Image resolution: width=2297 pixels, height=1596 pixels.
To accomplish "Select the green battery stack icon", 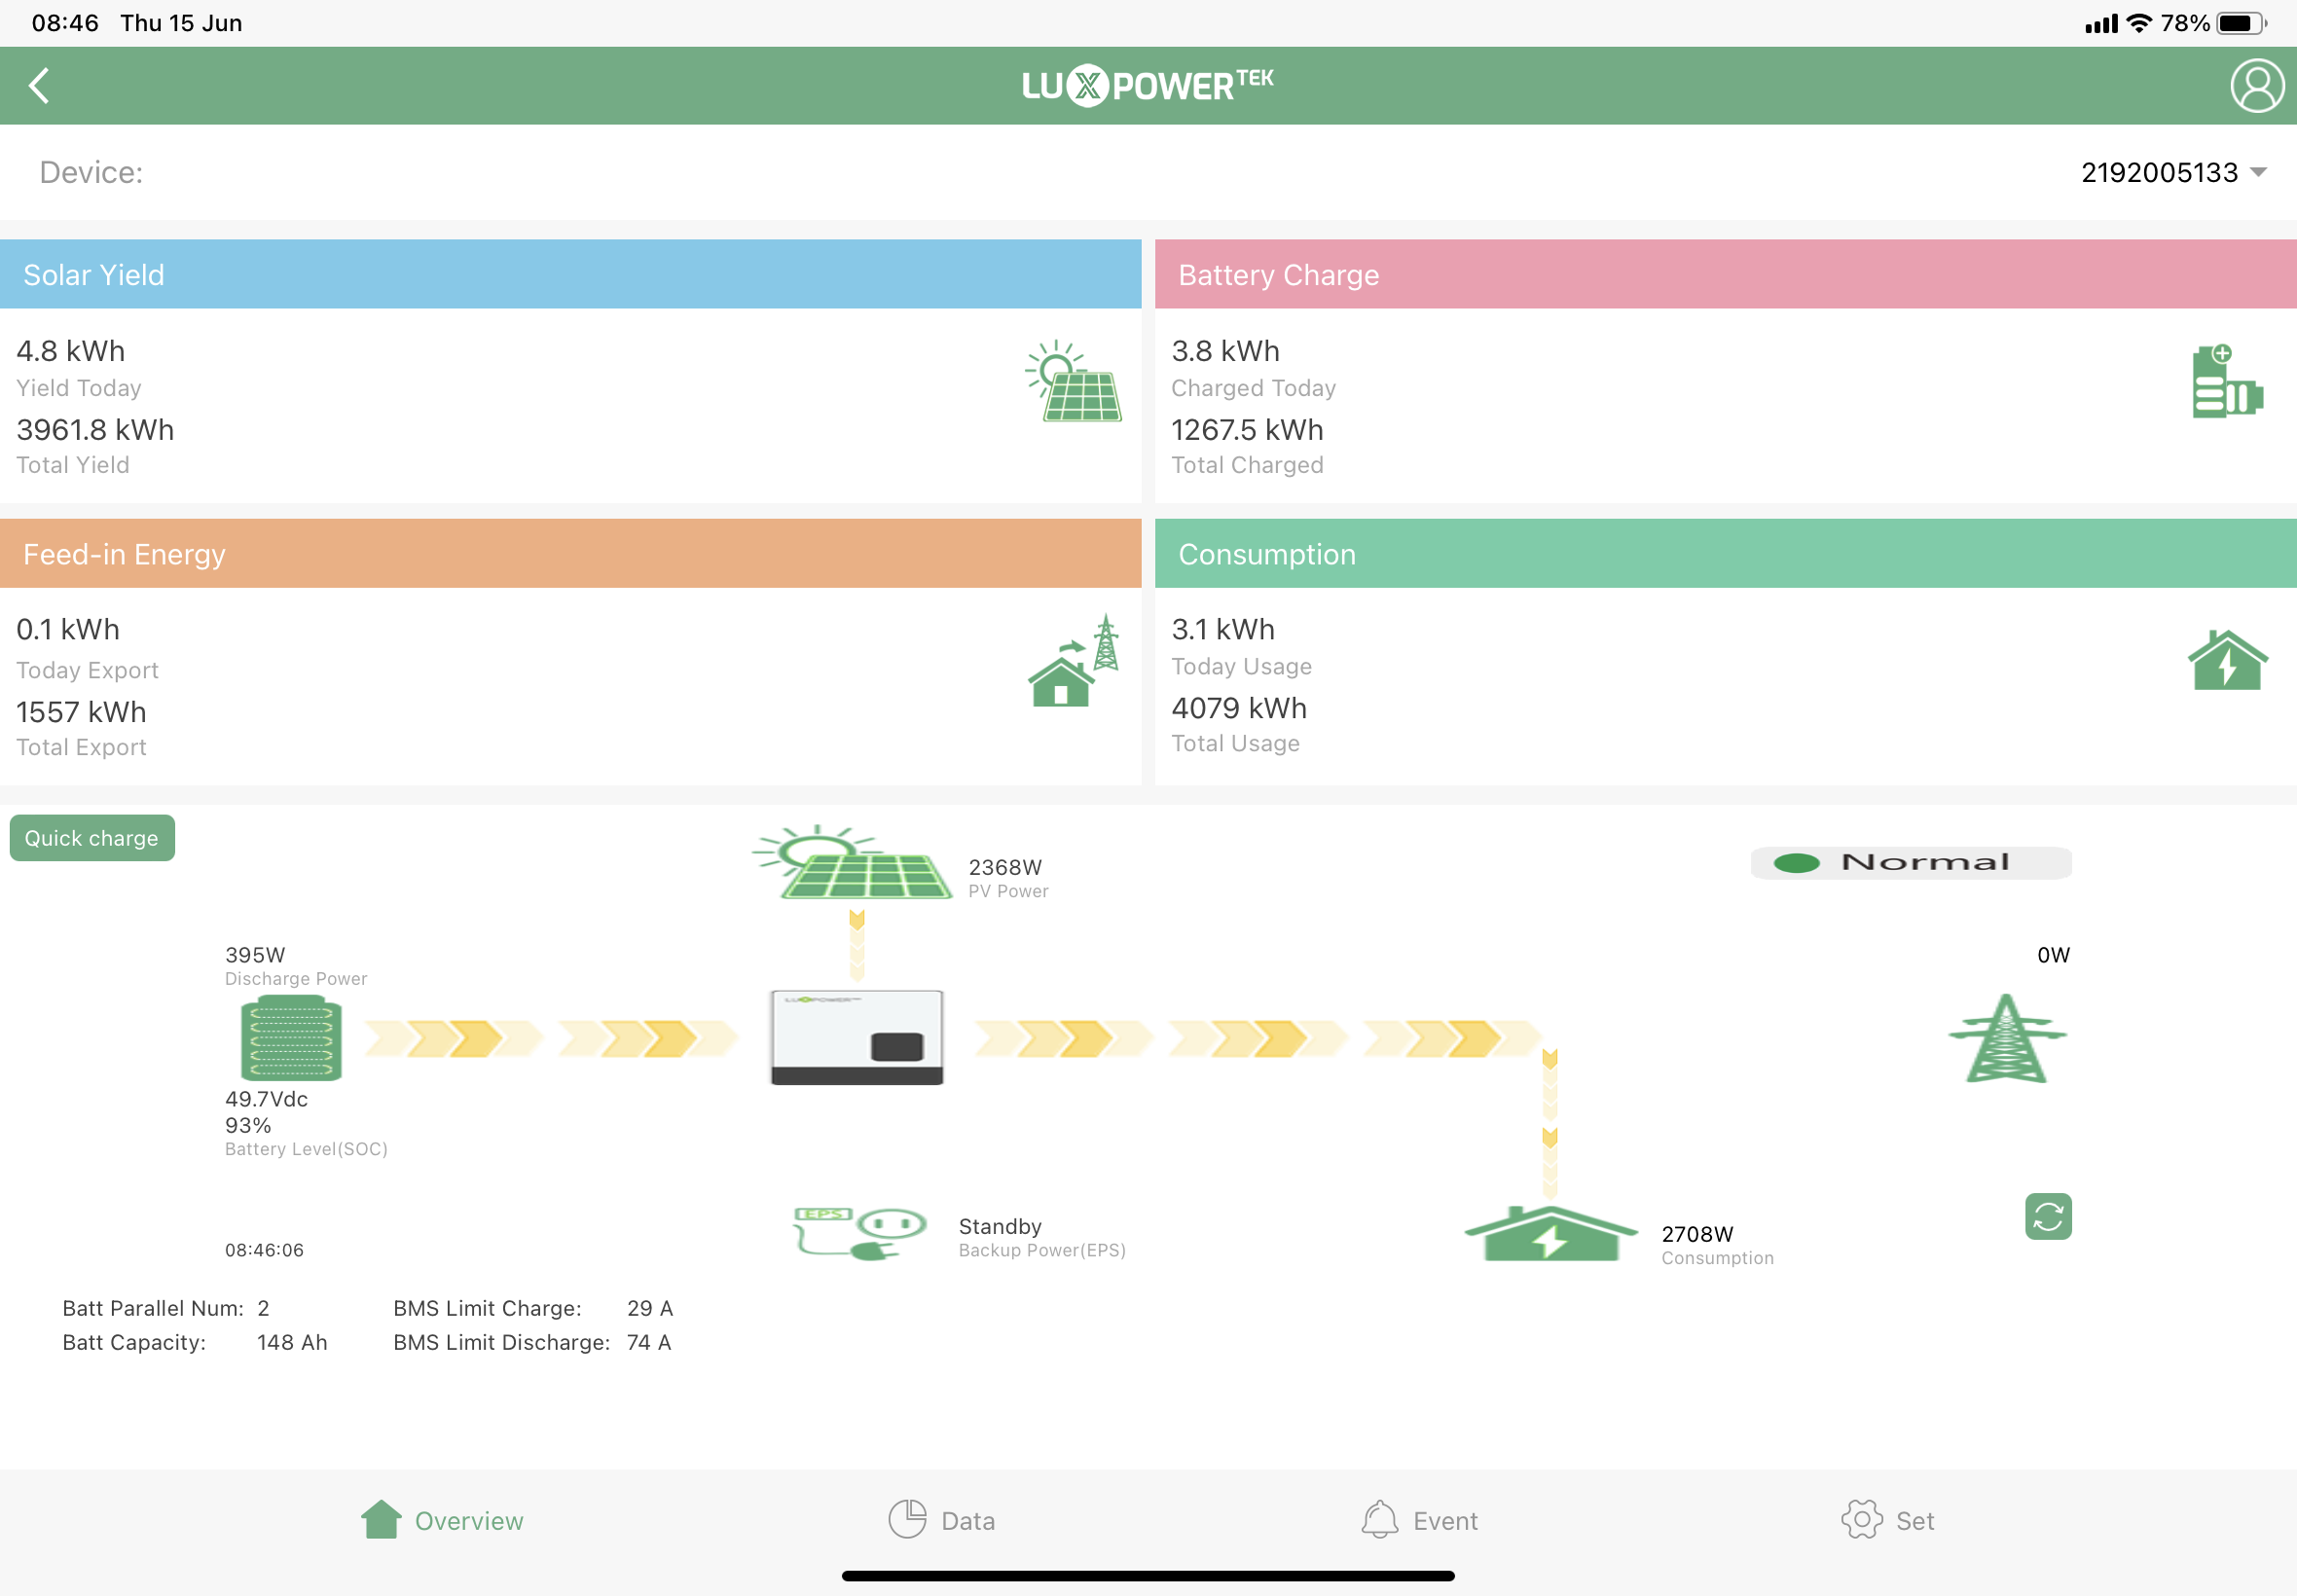I will pos(291,1038).
